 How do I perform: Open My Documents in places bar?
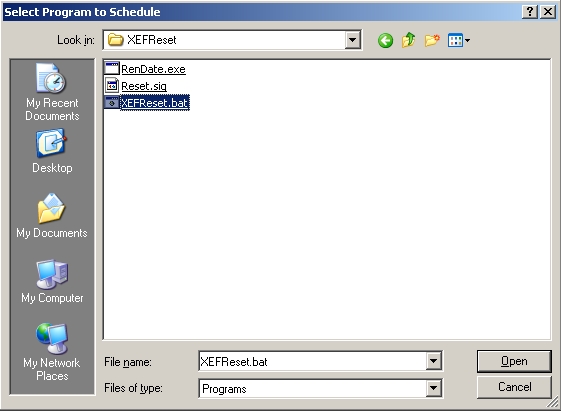pyautogui.click(x=52, y=216)
